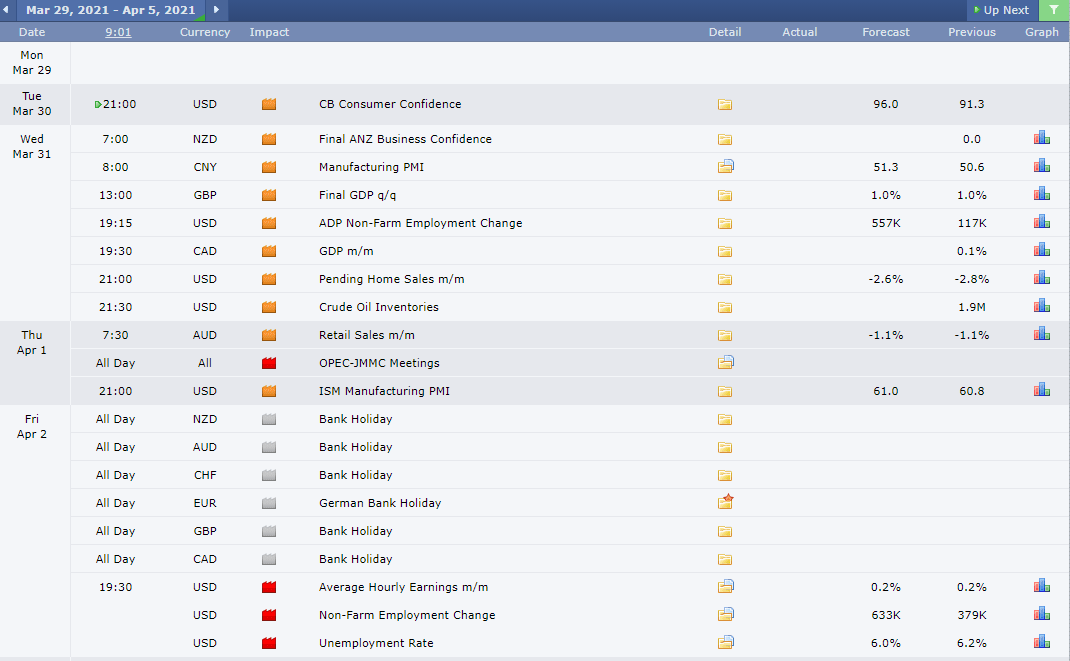The height and width of the screenshot is (661, 1070).
Task: Show graph for Non-Farm Employment Change
Action: coord(1041,613)
